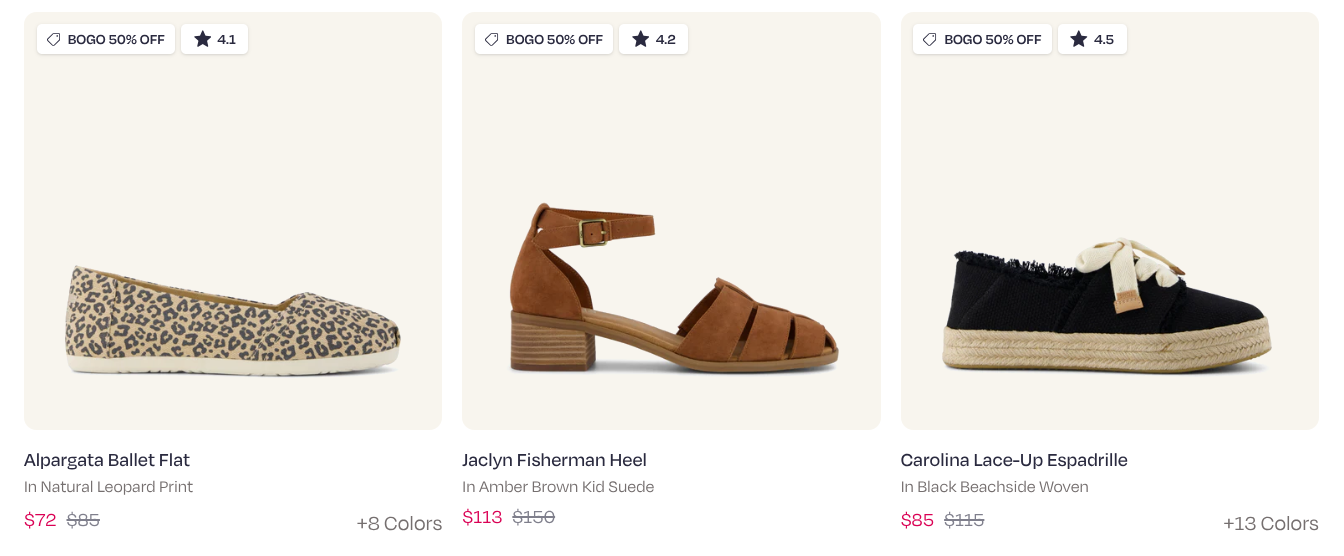Viewport: 1344px width, 556px height.
Task: Click BOGO 50% OFF badge on fisherman heel
Action: (544, 39)
